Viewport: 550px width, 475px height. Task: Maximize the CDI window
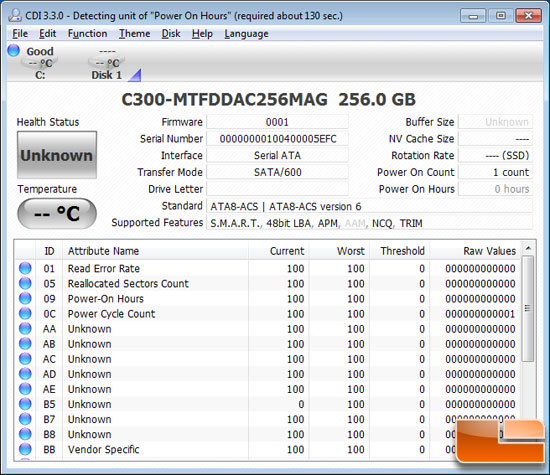point(501,16)
